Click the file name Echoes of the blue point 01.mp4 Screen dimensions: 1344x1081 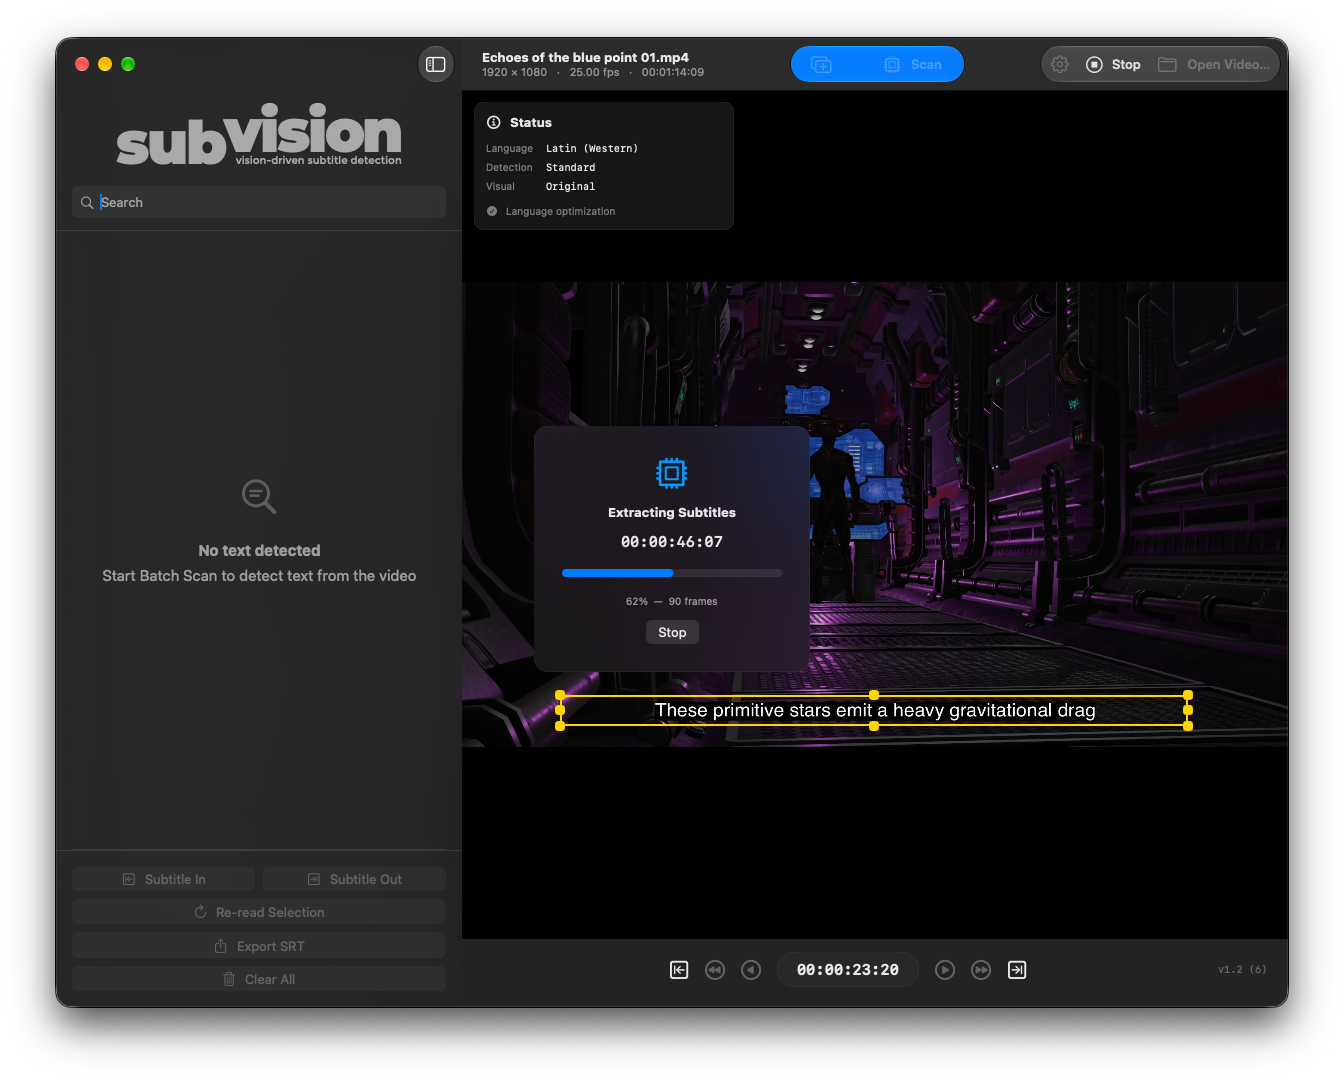coord(585,57)
